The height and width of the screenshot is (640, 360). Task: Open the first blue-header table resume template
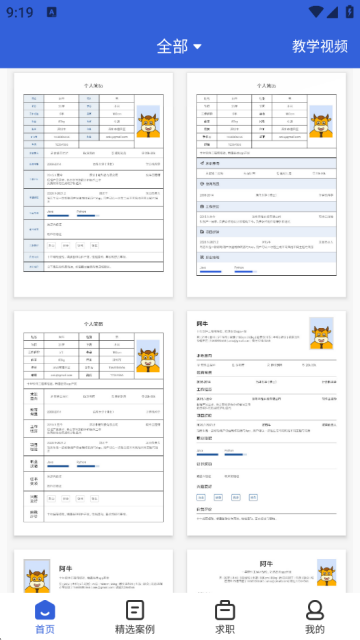[93, 185]
